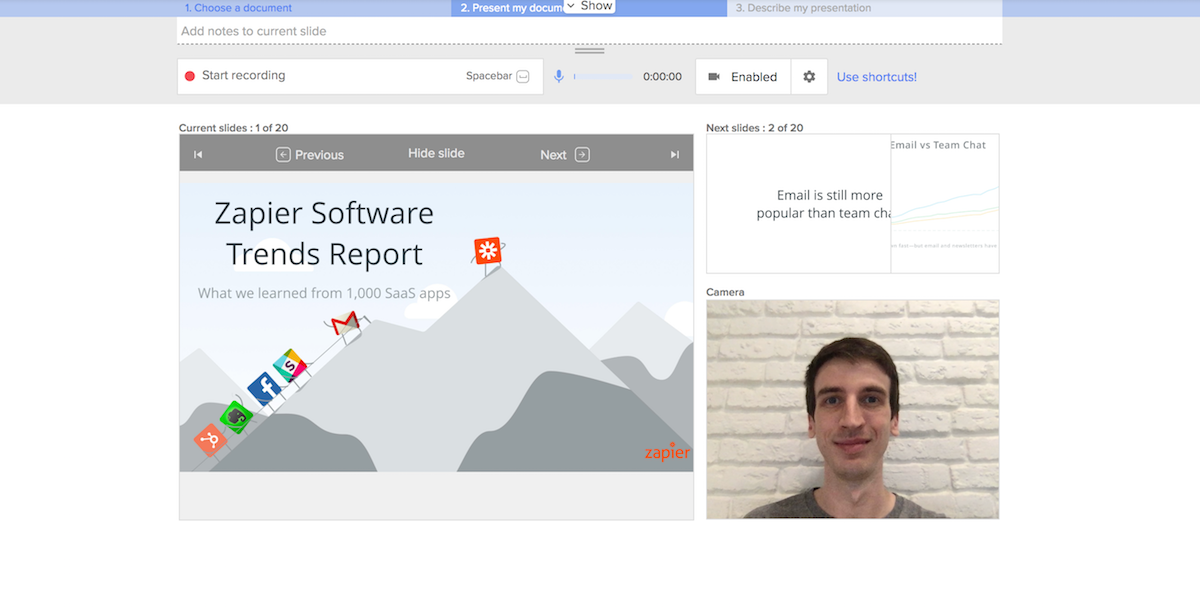Click Current slides 1 of 20 label

[233, 128]
